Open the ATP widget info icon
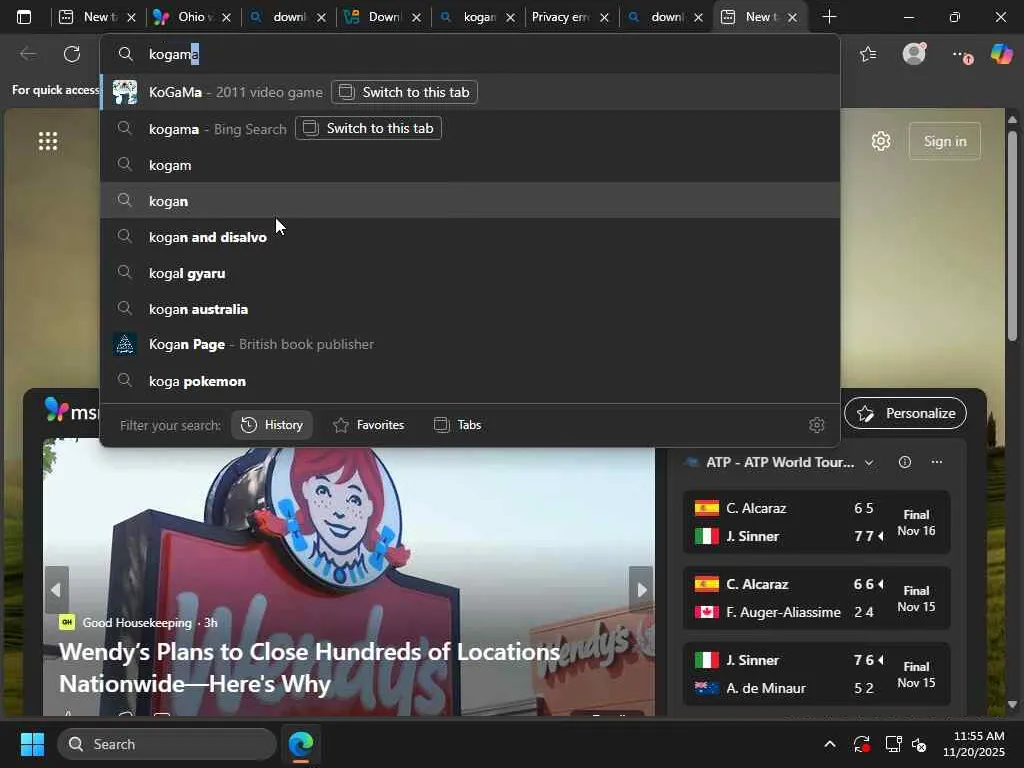The height and width of the screenshot is (768, 1024). (904, 462)
